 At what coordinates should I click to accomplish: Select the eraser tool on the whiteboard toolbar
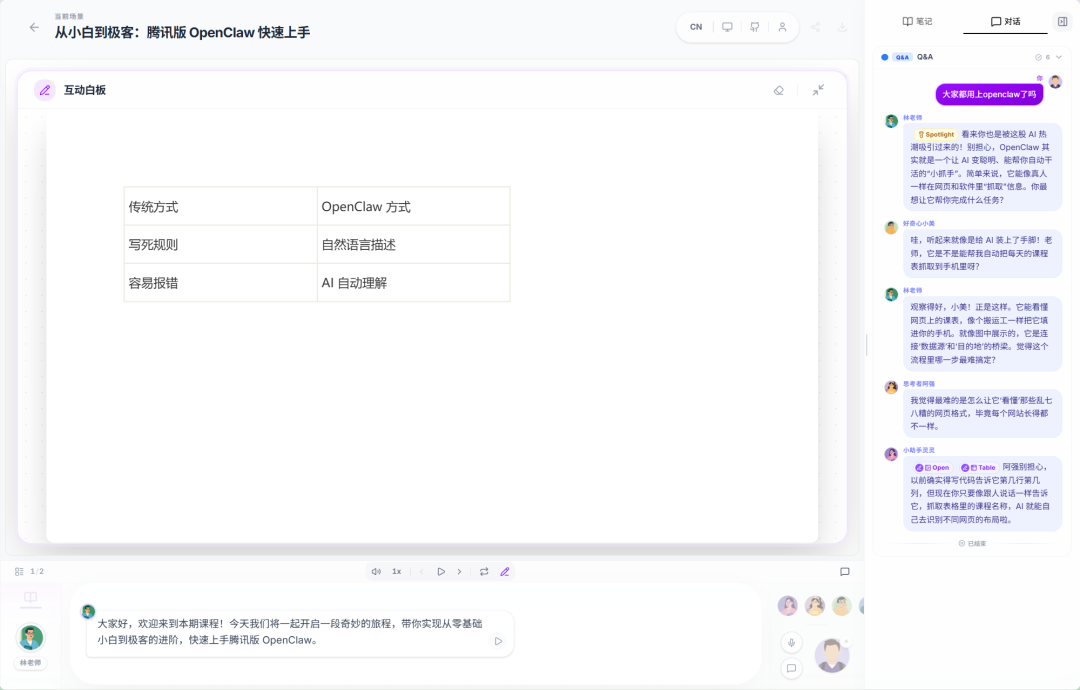779,90
